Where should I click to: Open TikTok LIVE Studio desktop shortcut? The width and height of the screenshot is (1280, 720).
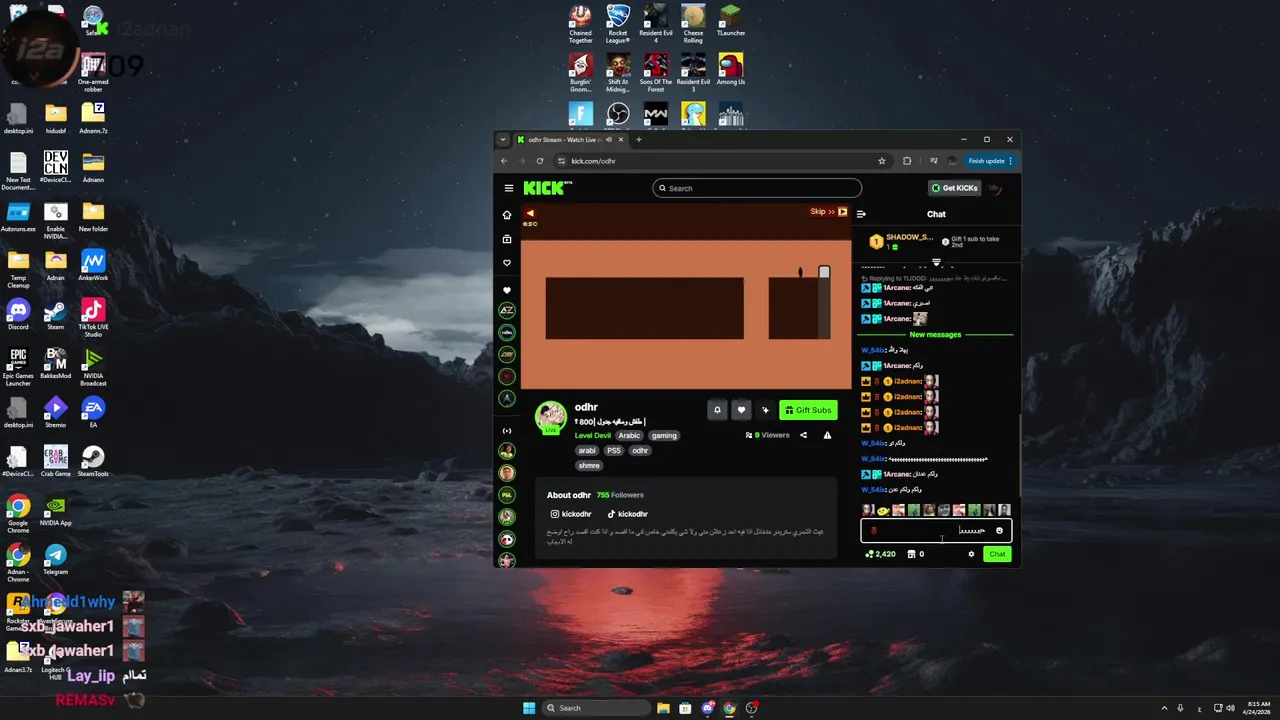[x=93, y=318]
